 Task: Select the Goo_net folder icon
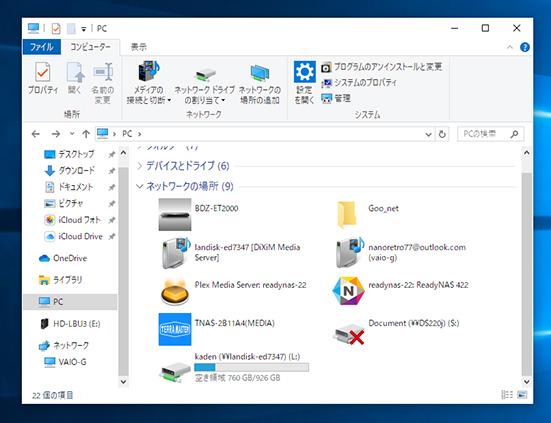(x=347, y=215)
